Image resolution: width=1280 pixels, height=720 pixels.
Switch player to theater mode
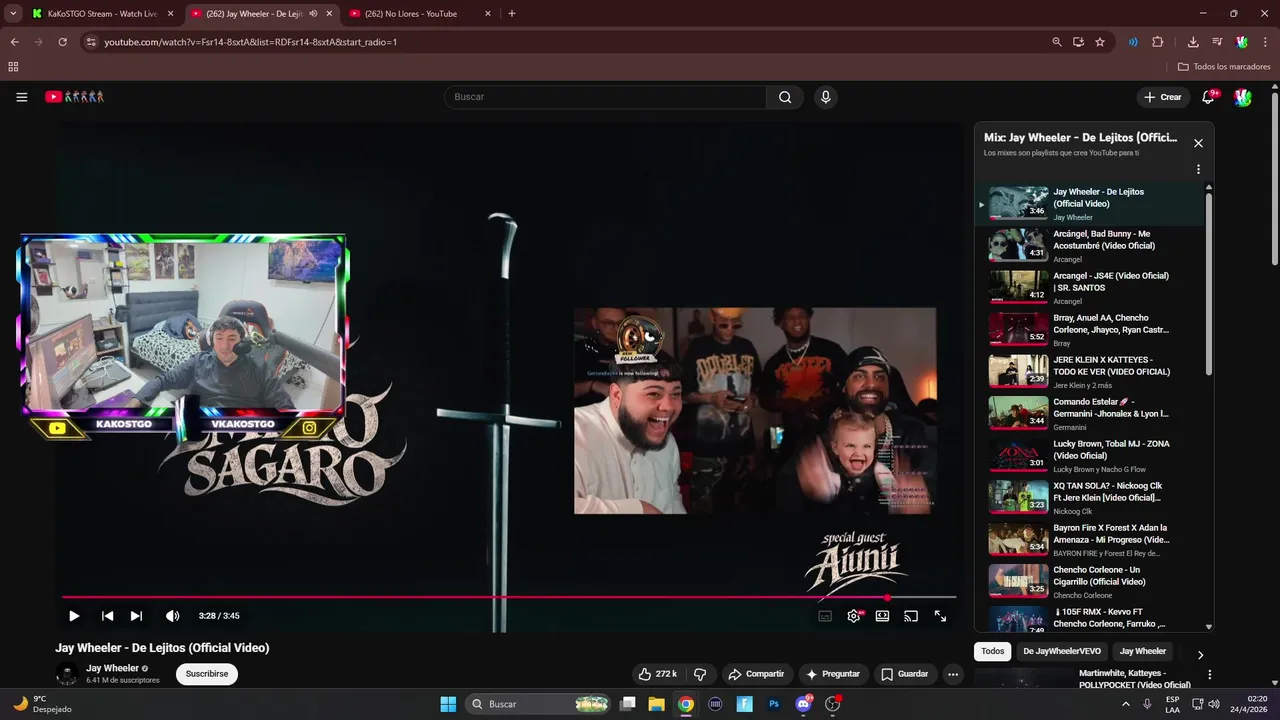pyautogui.click(x=882, y=616)
